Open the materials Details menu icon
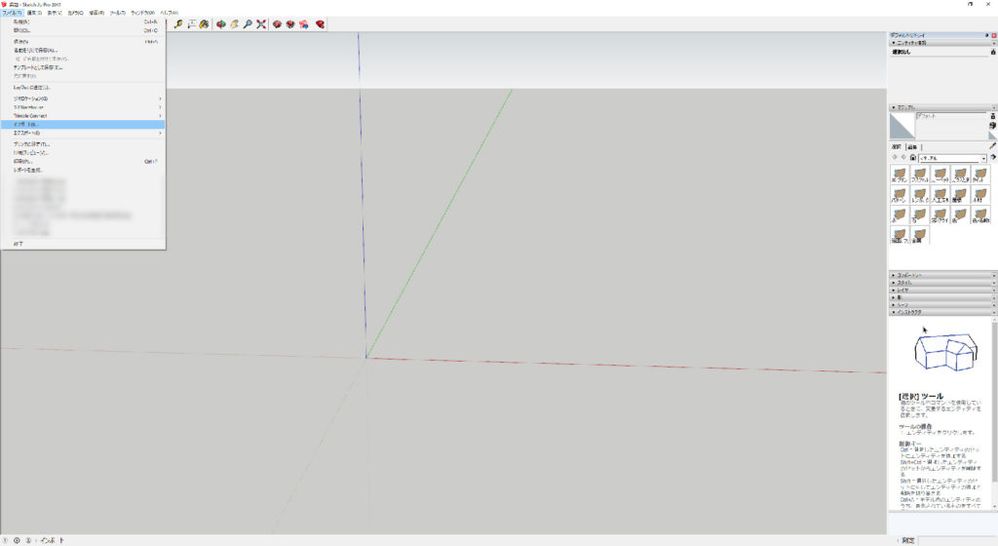Screen dimensions: 998x546 993,157
